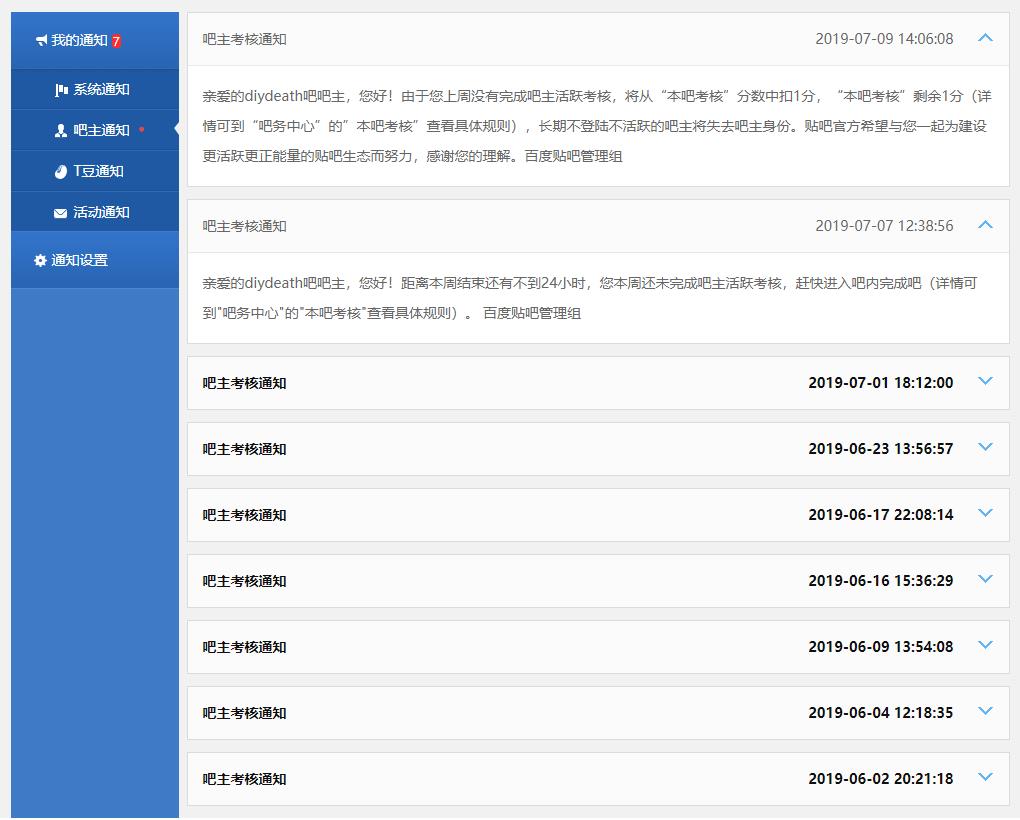Click 吧主考核通知 title dated 2019-07-09
1020x820 pixels.
coord(245,39)
